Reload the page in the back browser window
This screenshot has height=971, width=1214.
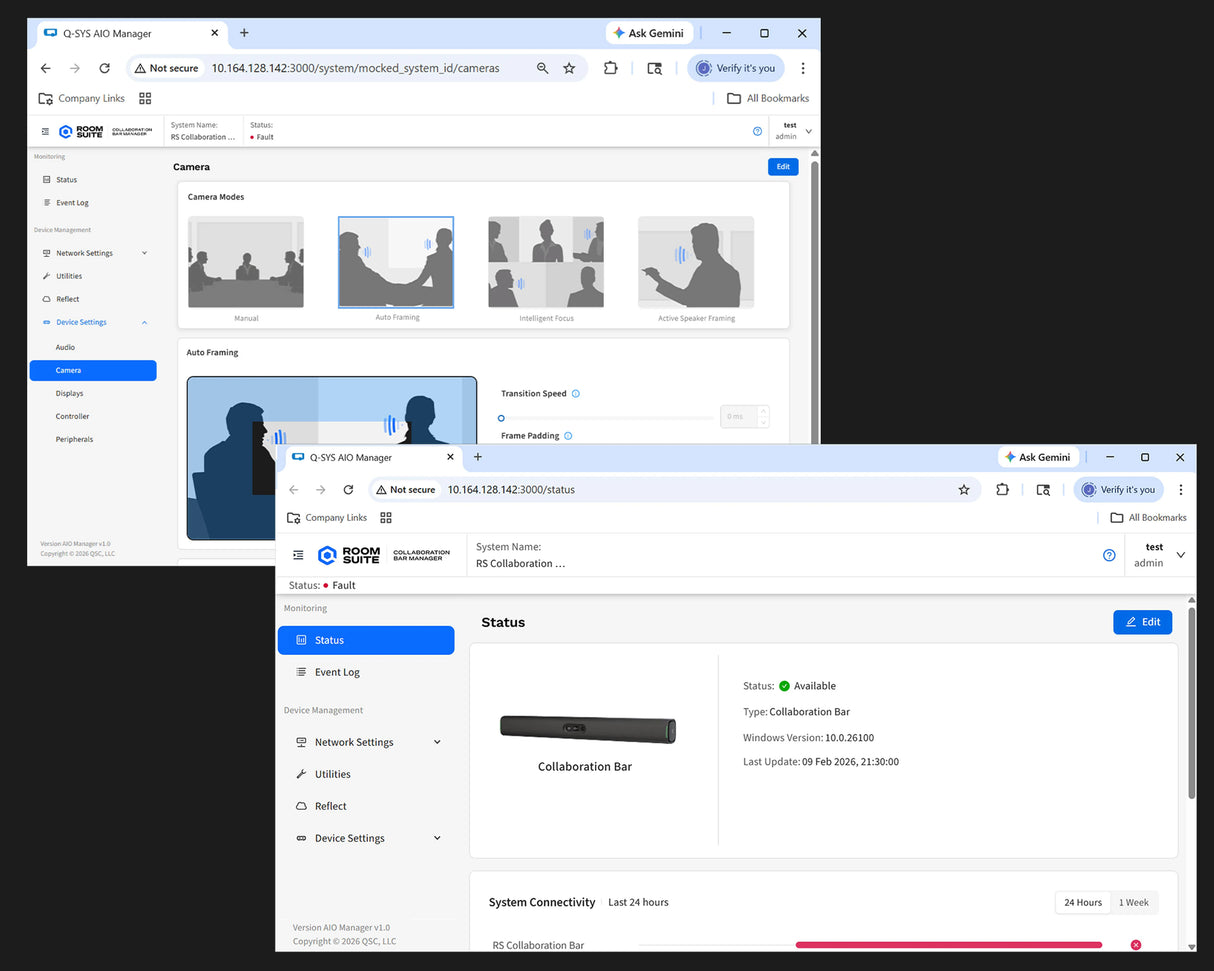pos(104,68)
